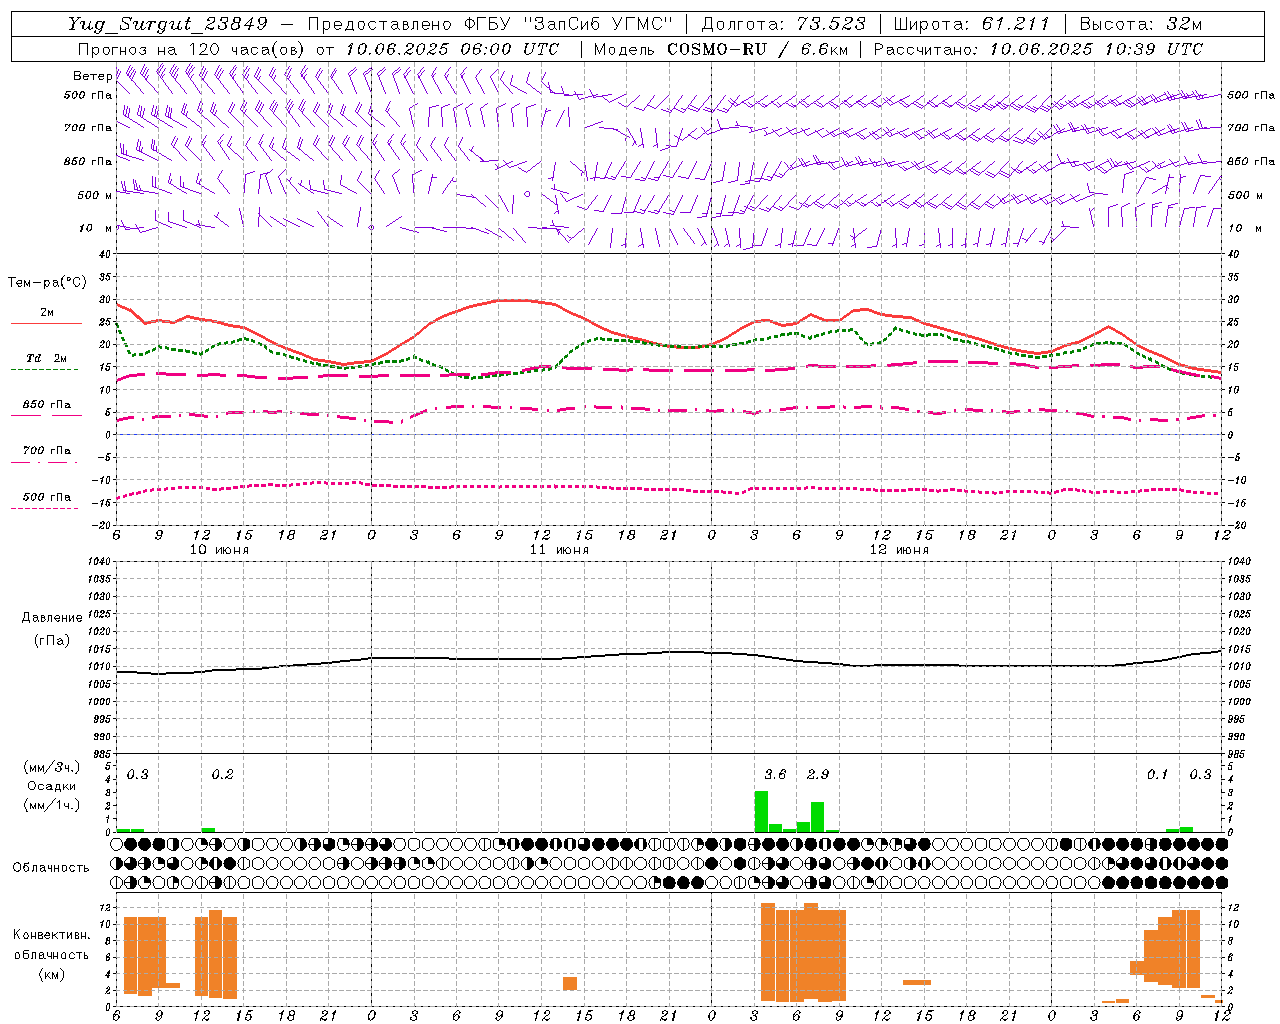Click the (гПа) unit under Давление
This screenshot has height=1024, width=1280.
(52, 641)
